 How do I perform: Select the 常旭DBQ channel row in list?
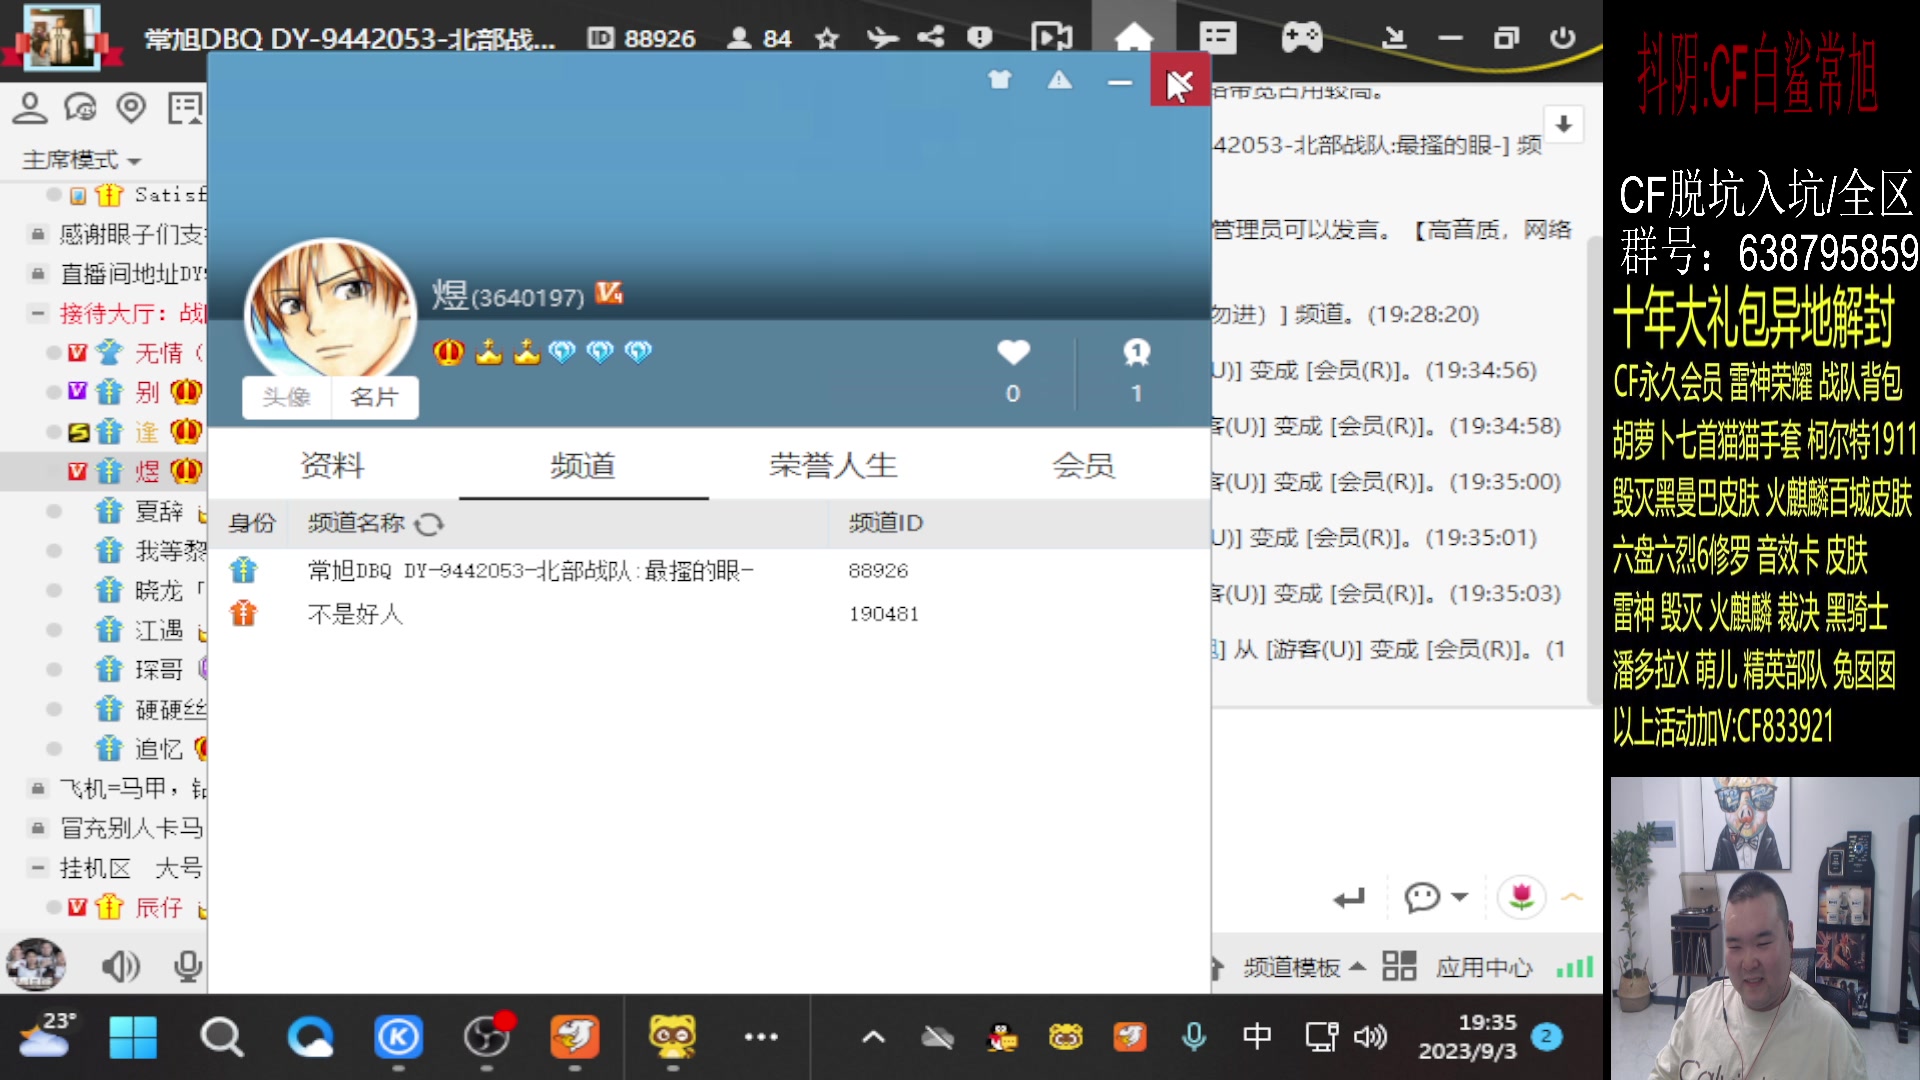click(x=710, y=570)
